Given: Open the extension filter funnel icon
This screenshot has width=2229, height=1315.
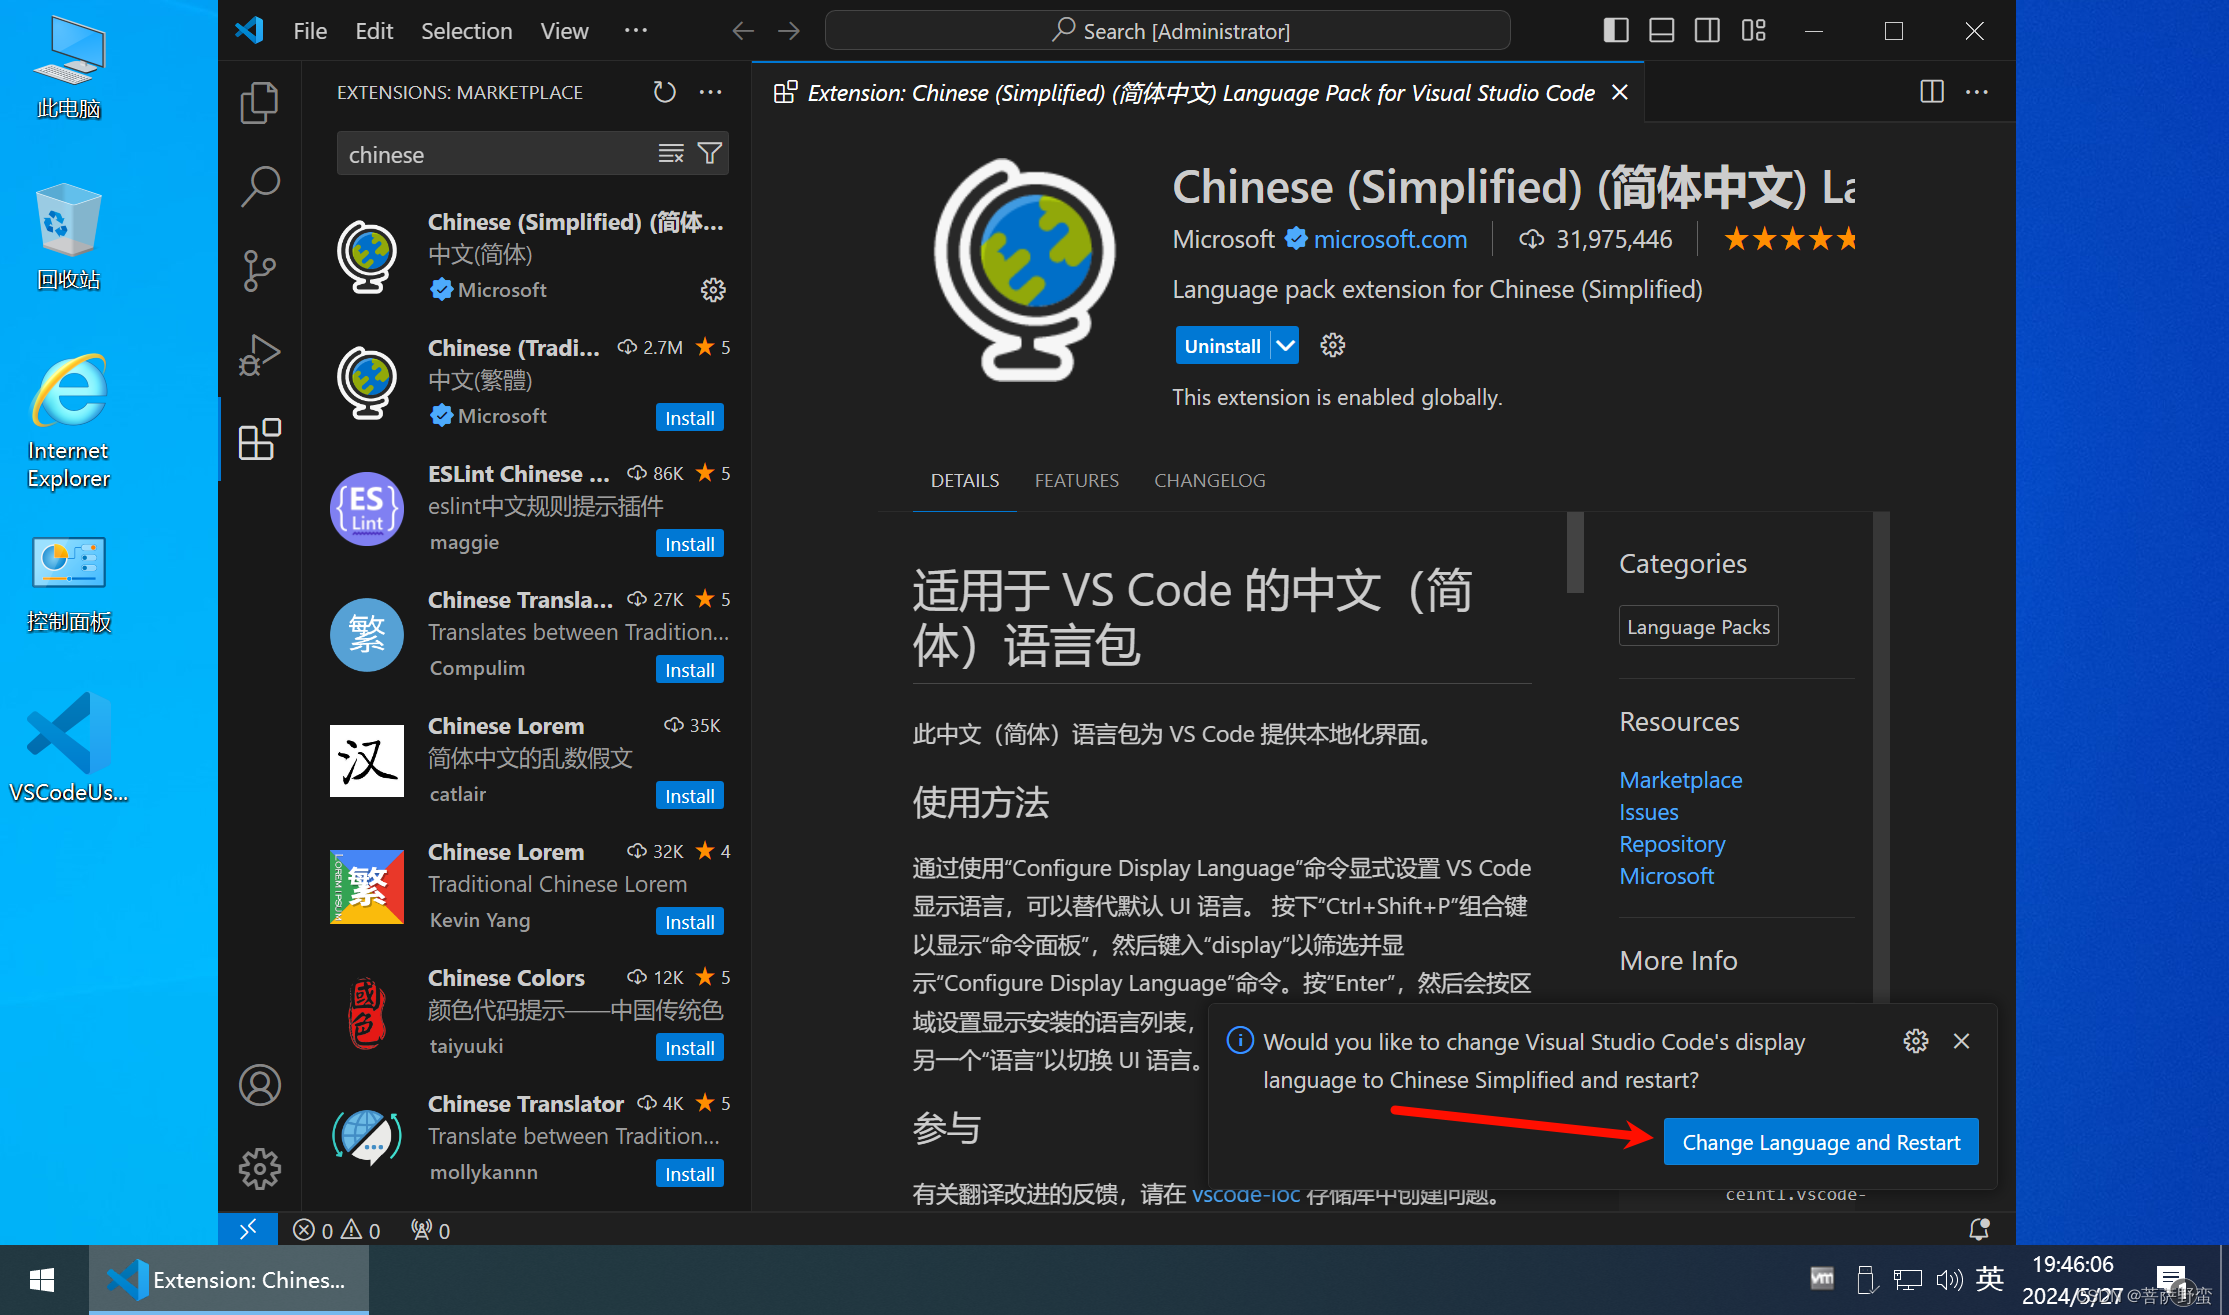Looking at the screenshot, I should coord(710,154).
